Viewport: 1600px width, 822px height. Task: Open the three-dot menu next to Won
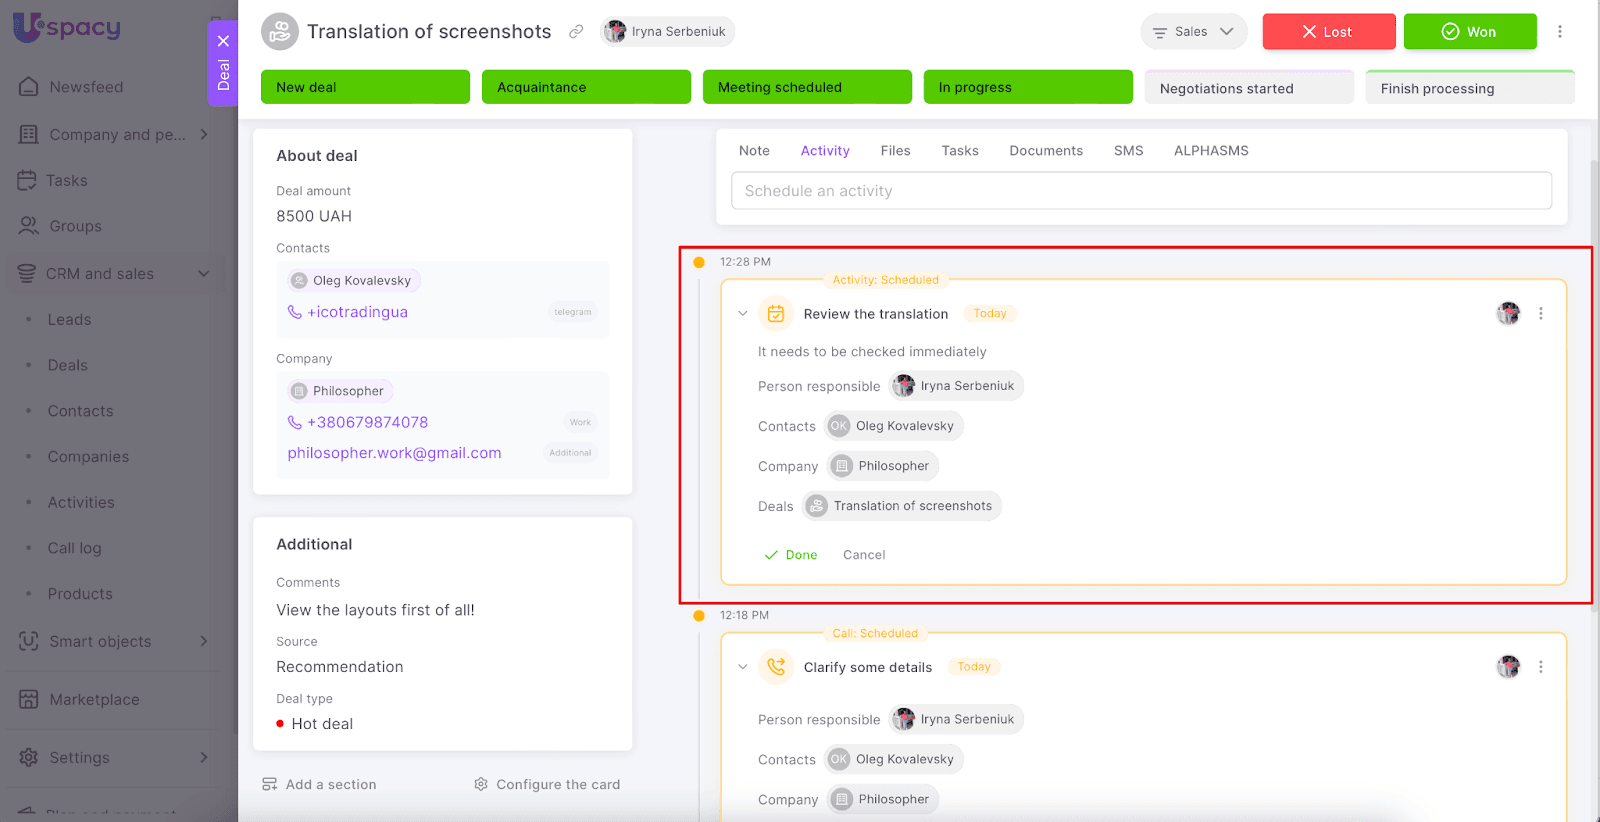(x=1559, y=32)
